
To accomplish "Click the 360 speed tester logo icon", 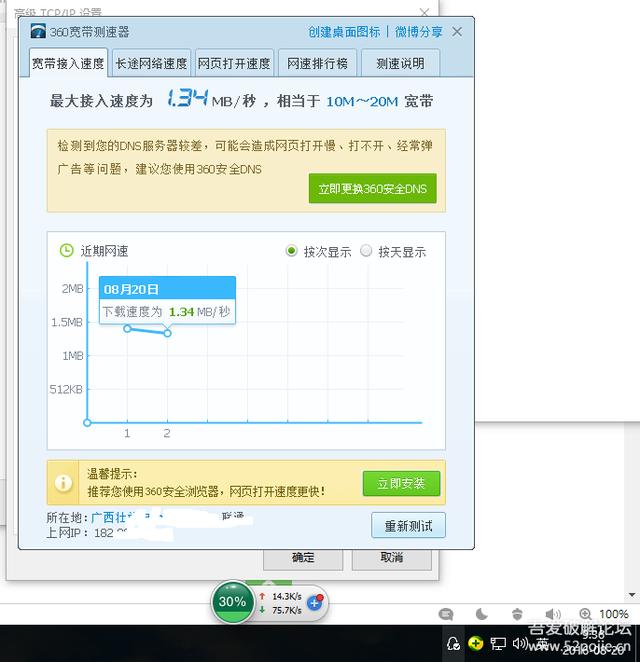I will (38, 32).
